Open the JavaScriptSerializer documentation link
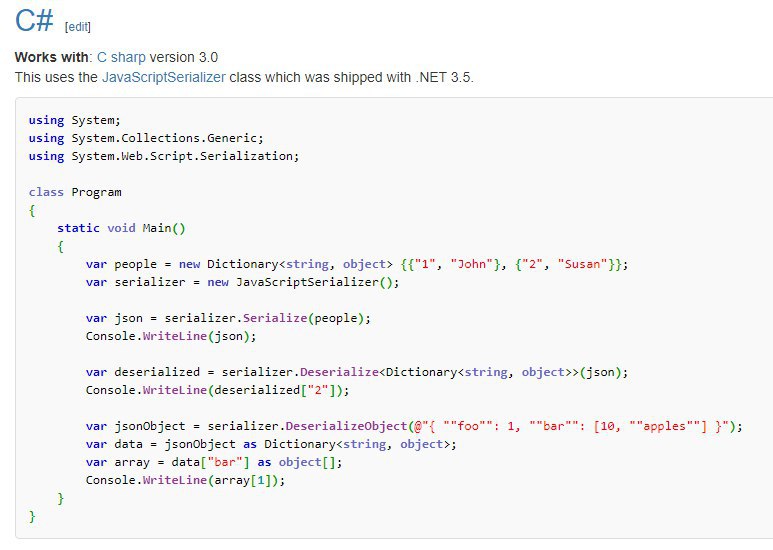Screen dimensions: 773x550 click(x=164, y=77)
